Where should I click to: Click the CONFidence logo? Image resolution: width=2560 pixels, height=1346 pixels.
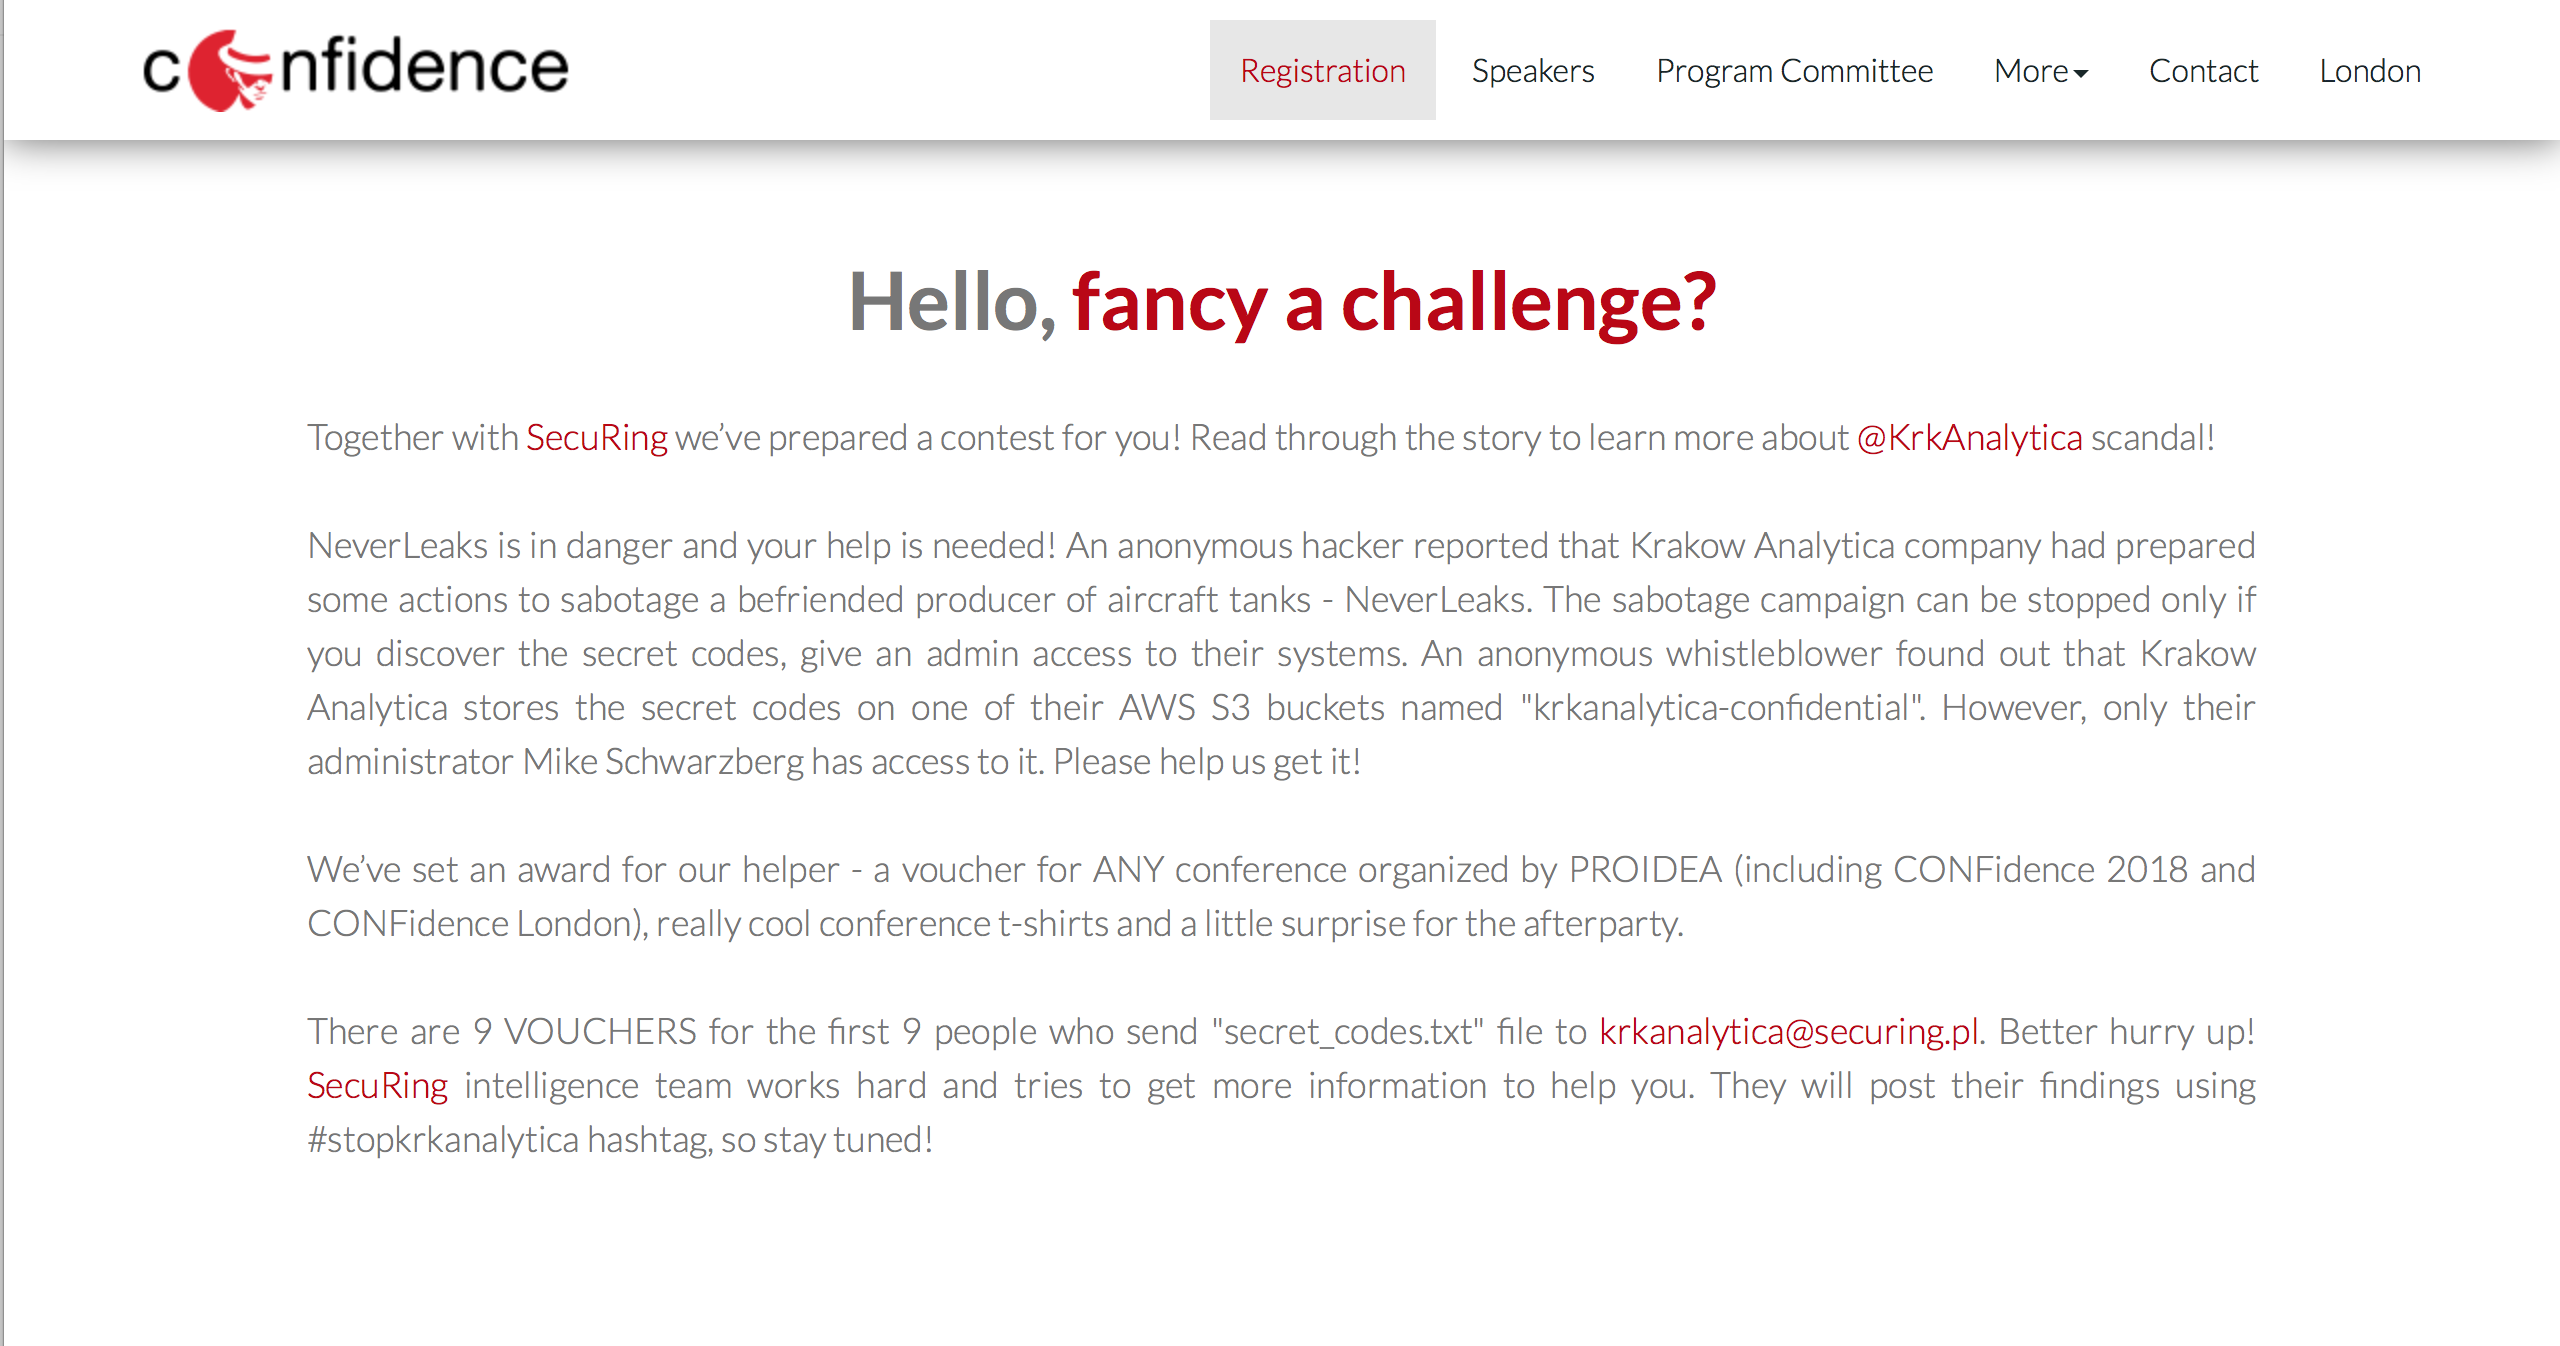tap(356, 69)
